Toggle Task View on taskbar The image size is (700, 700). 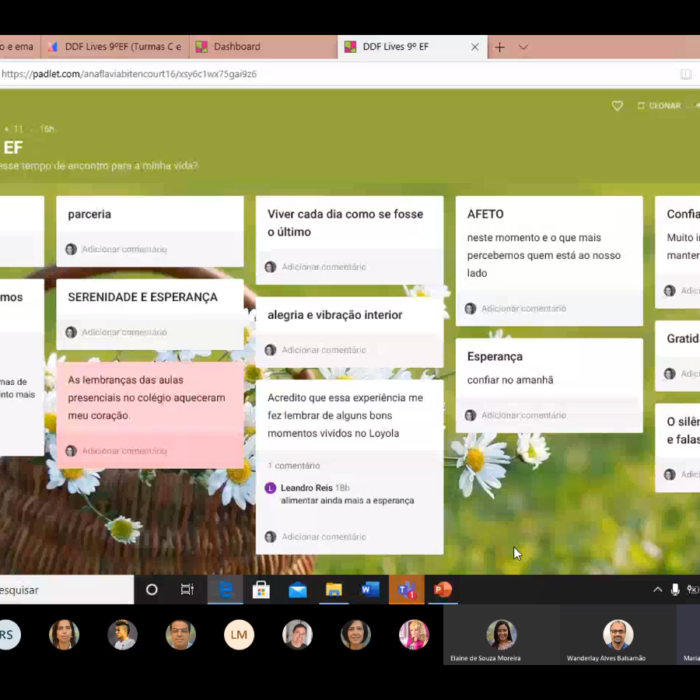point(187,590)
